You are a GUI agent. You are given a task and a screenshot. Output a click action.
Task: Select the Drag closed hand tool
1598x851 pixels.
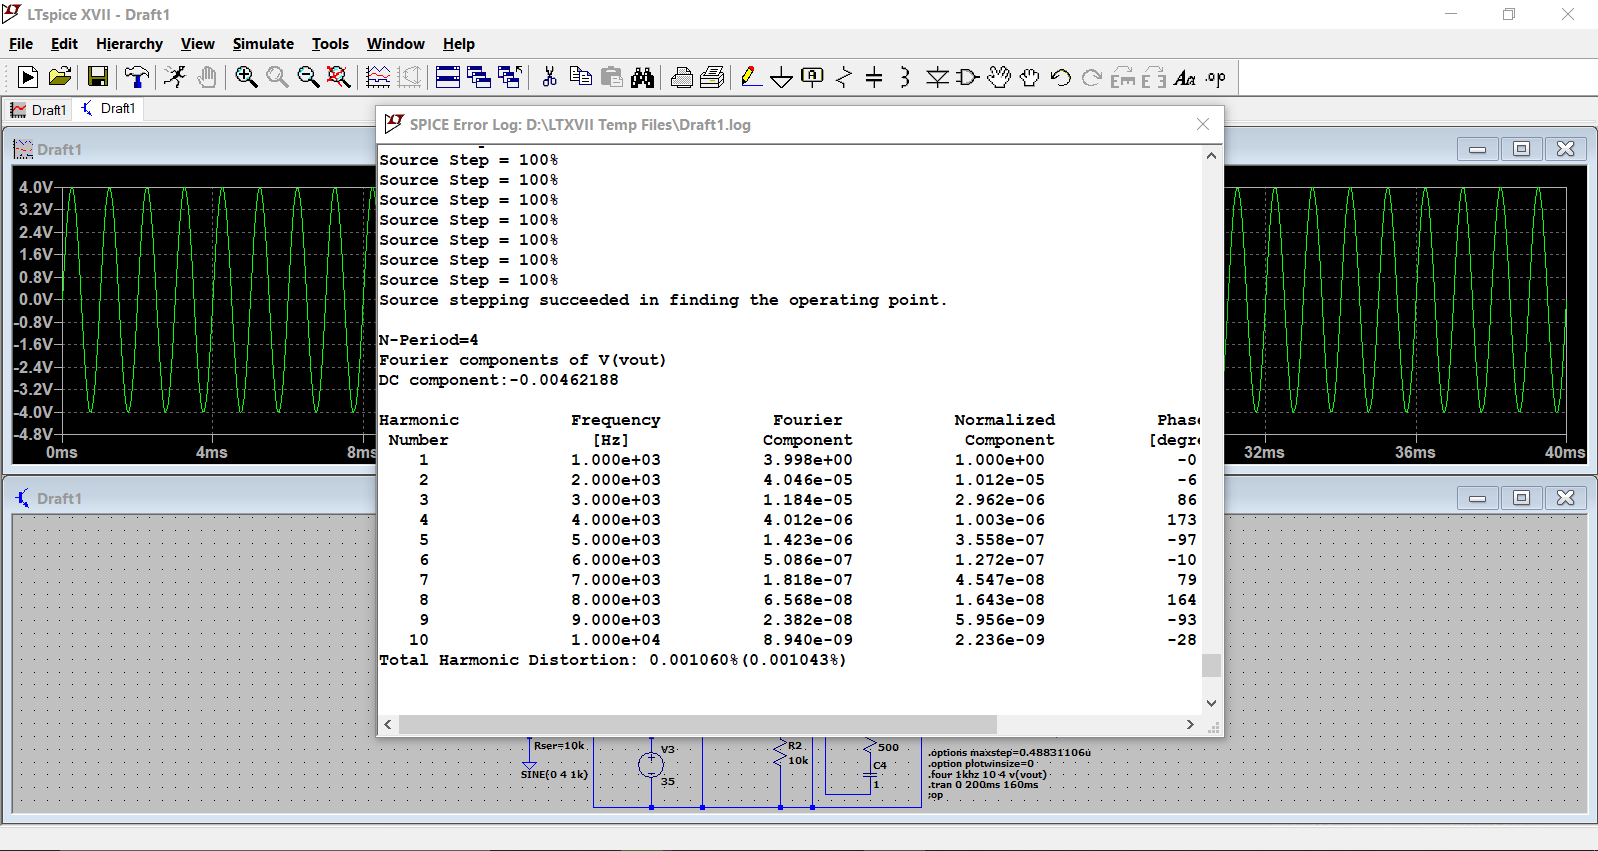pyautogui.click(x=1030, y=77)
